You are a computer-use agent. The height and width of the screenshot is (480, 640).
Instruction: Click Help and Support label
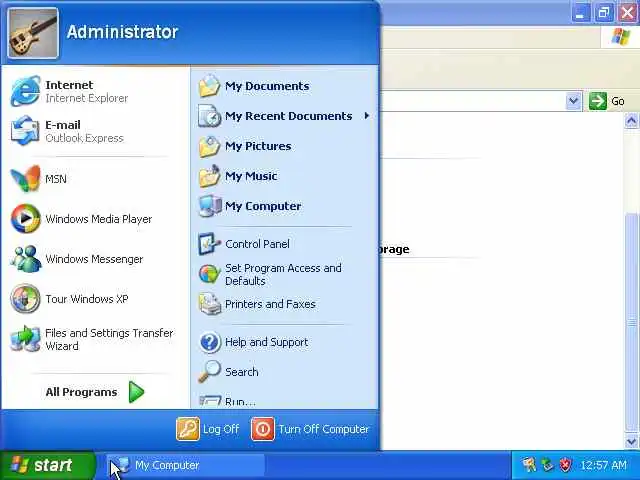click(267, 342)
